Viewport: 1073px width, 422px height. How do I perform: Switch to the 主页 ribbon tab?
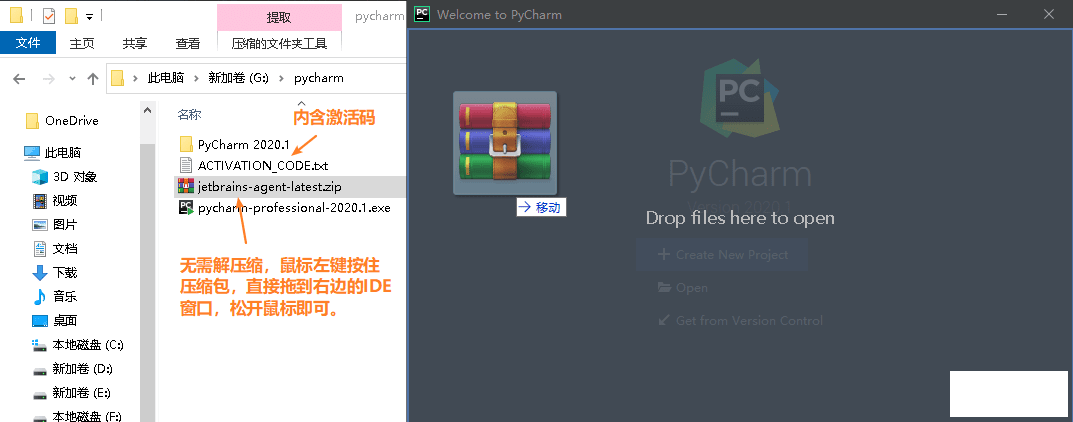82,43
